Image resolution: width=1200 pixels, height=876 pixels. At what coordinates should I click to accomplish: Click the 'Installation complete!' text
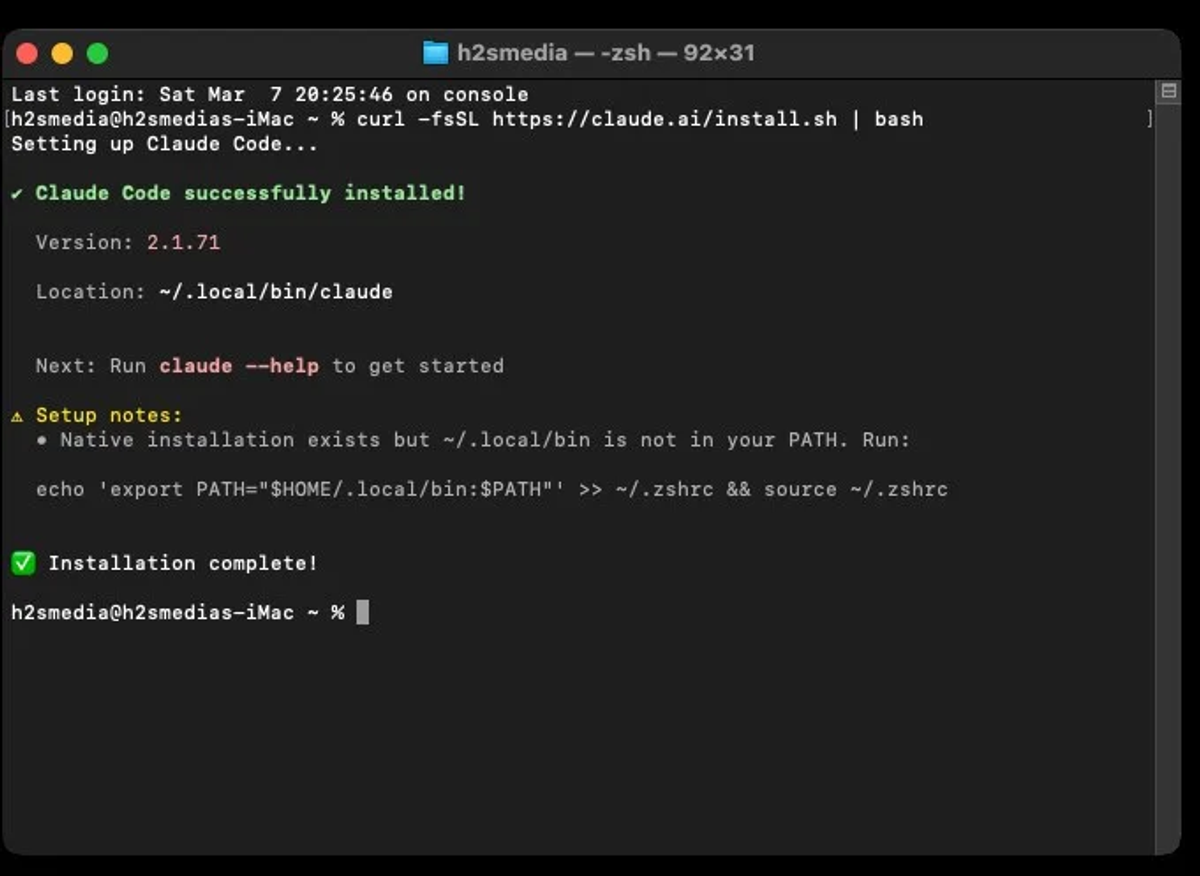[x=183, y=563]
